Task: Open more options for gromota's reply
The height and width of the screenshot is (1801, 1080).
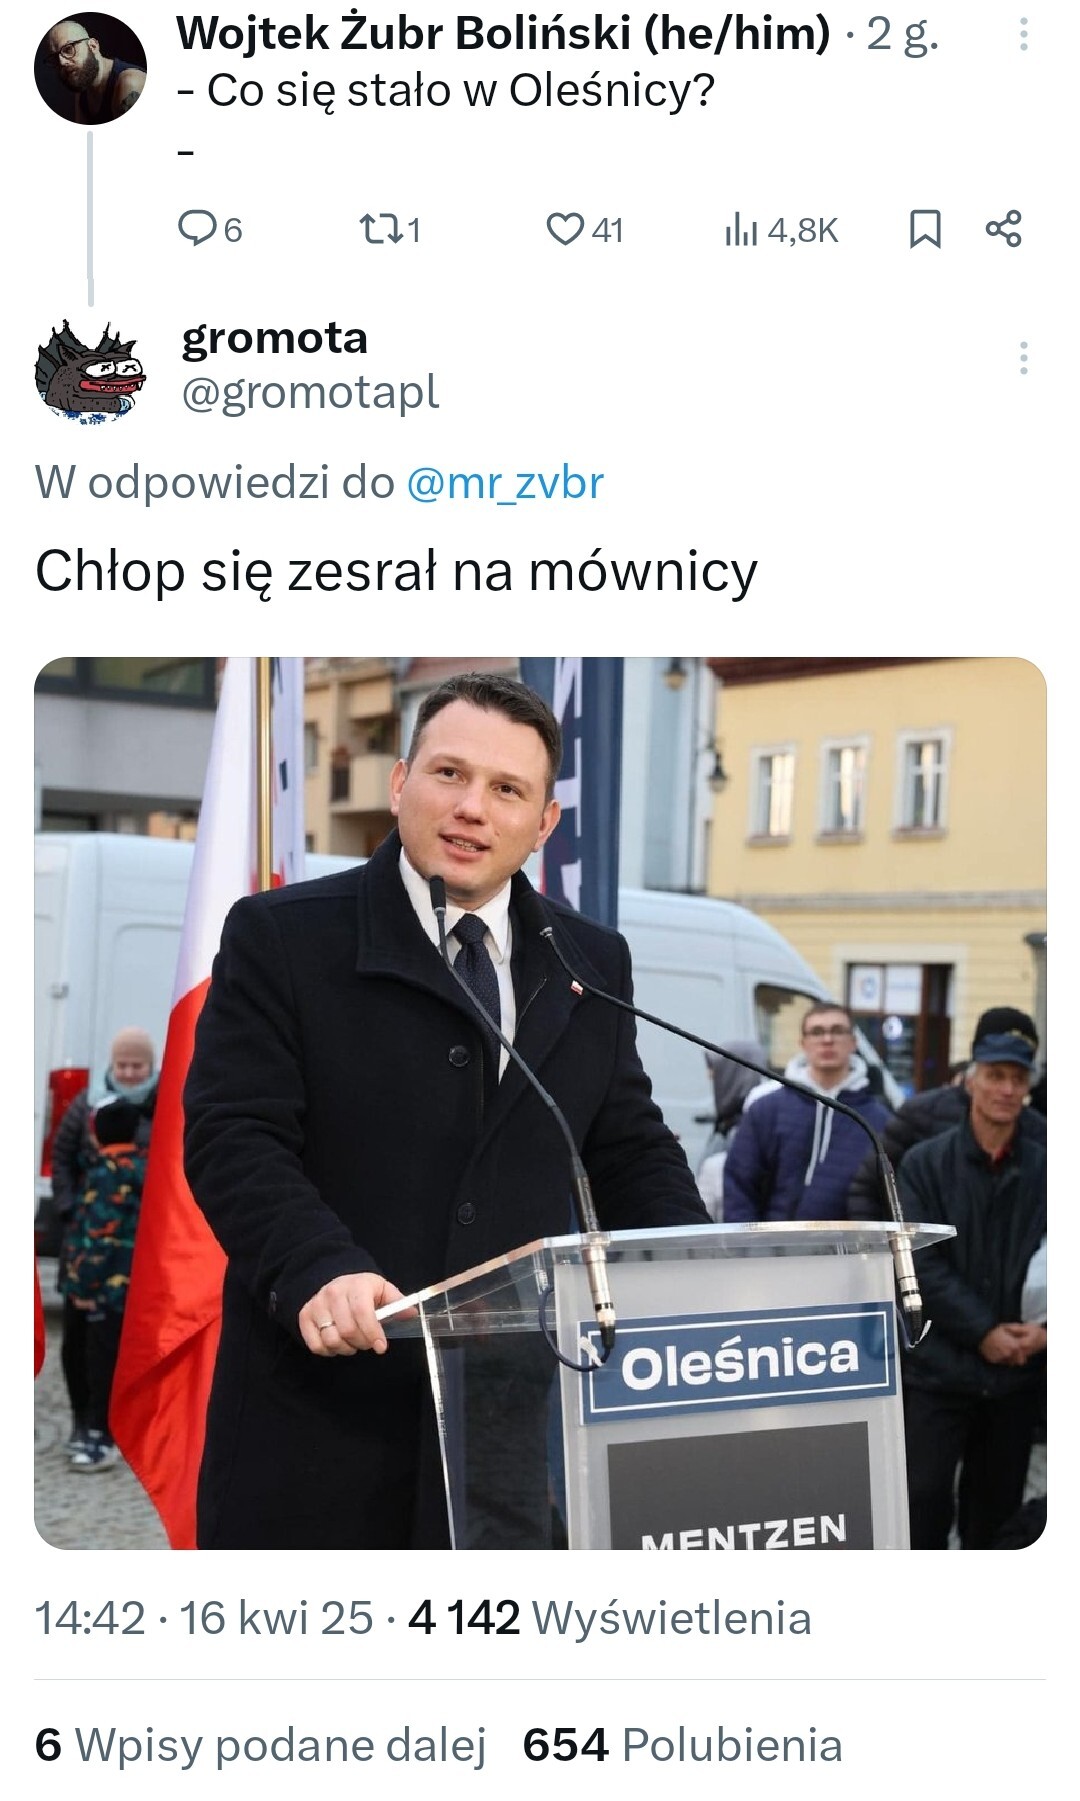Action: click(x=1023, y=358)
